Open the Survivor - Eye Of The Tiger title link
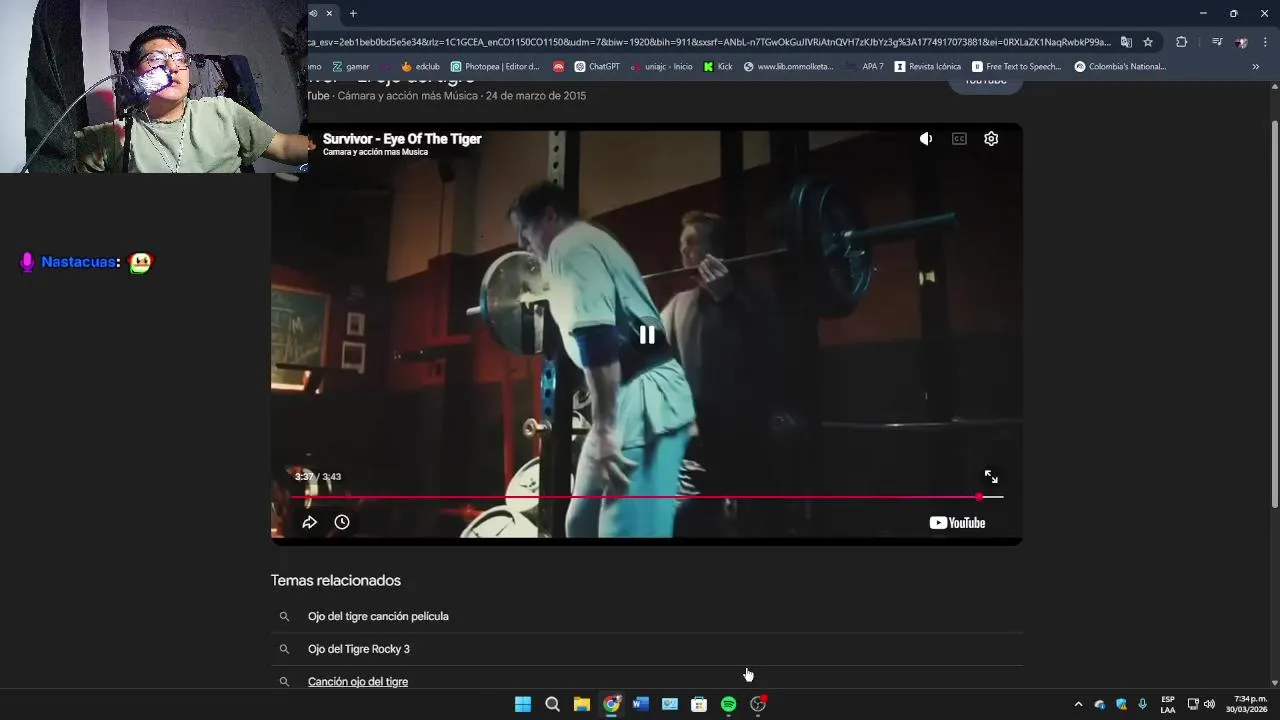The image size is (1280, 720). 402,139
